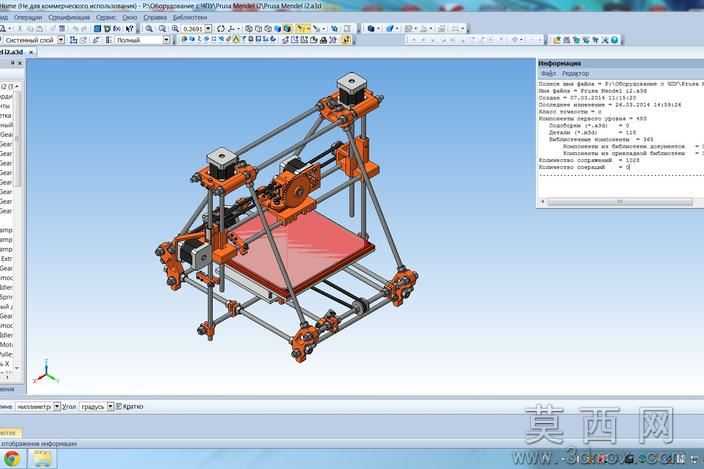The image size is (704, 469).
Task: Open the Спецификация menu
Action: point(69,18)
